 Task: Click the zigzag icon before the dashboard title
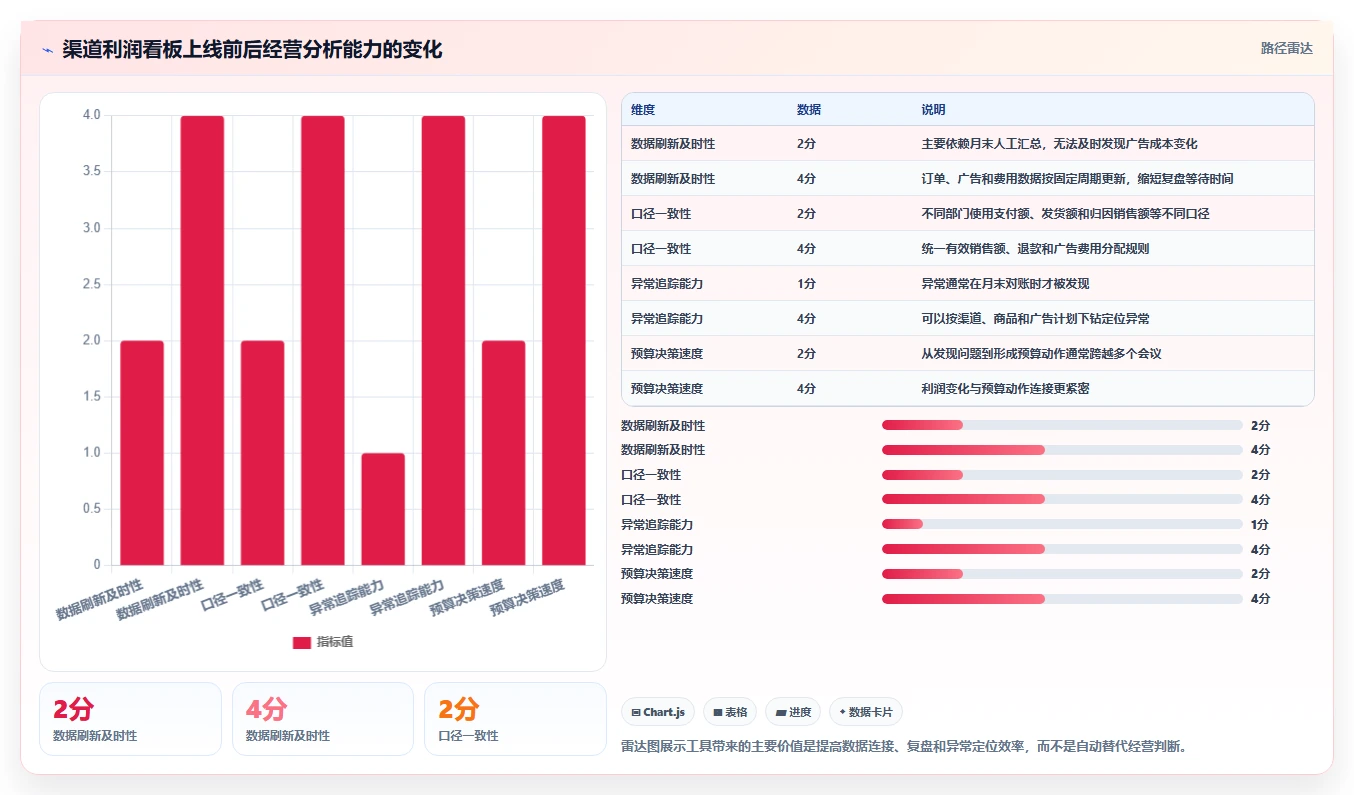tap(47, 50)
